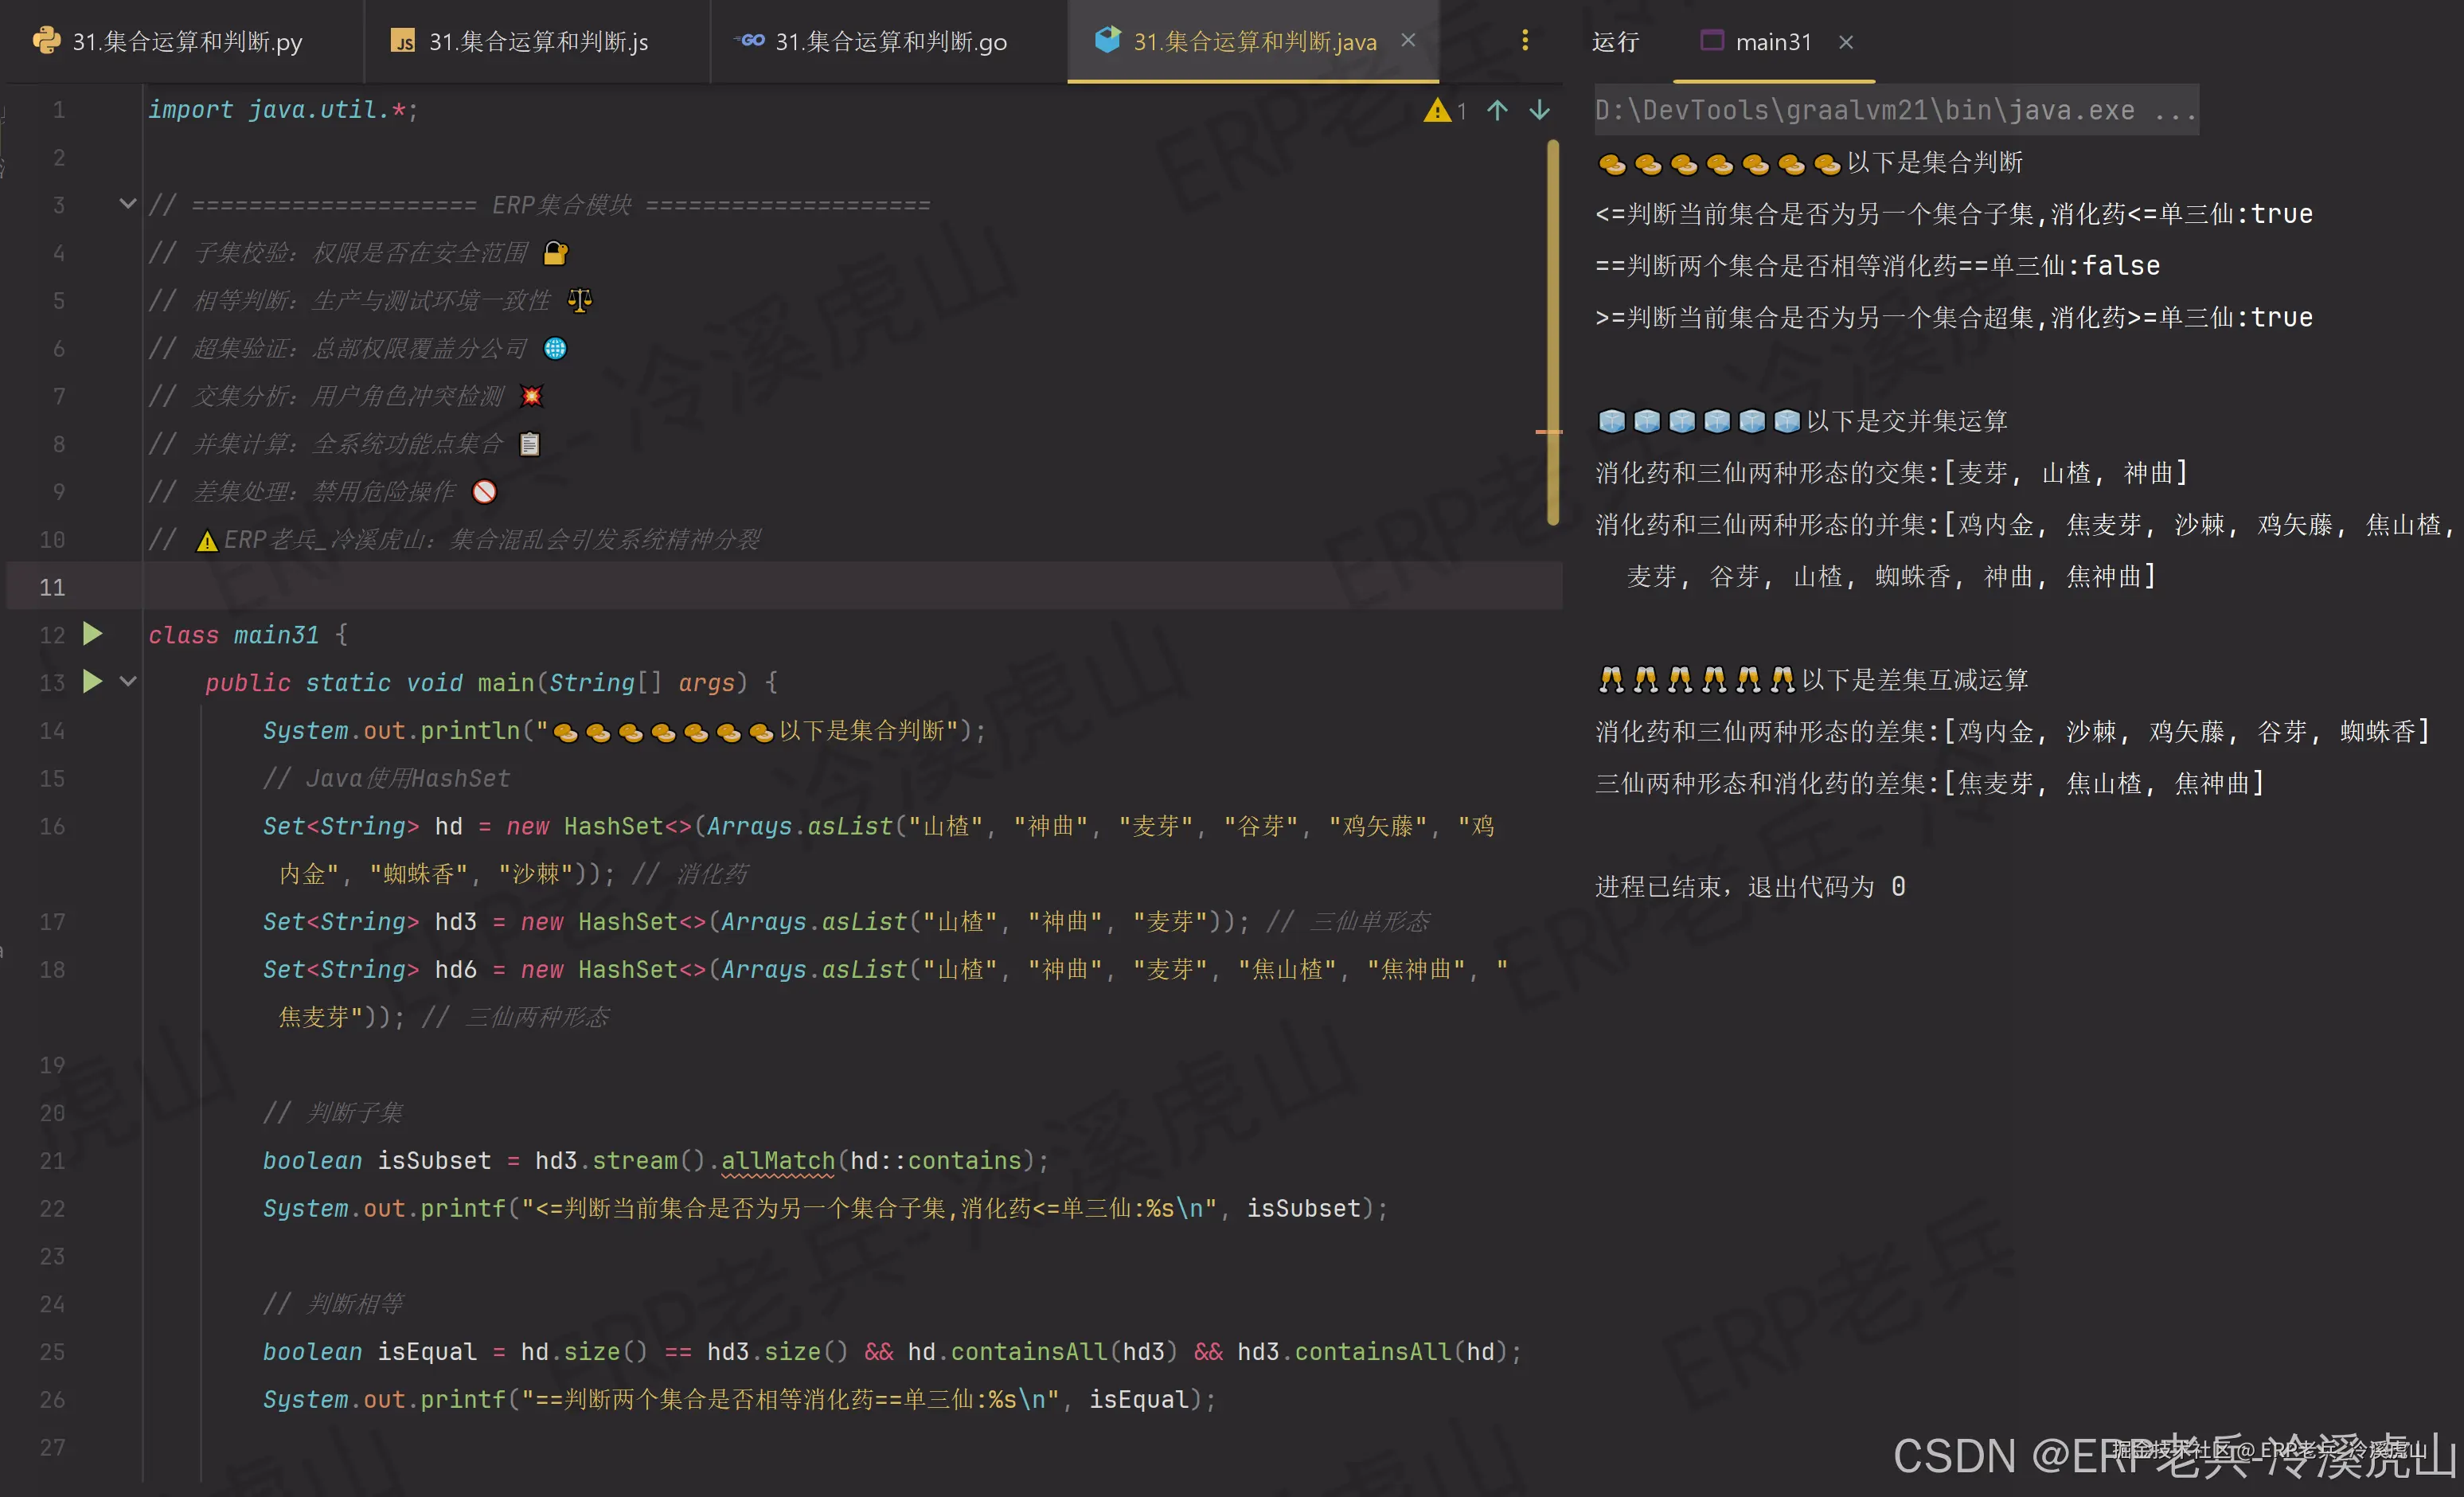Click the yellow warning indicator icon
This screenshot has height=1497, width=2464.
1437,110
